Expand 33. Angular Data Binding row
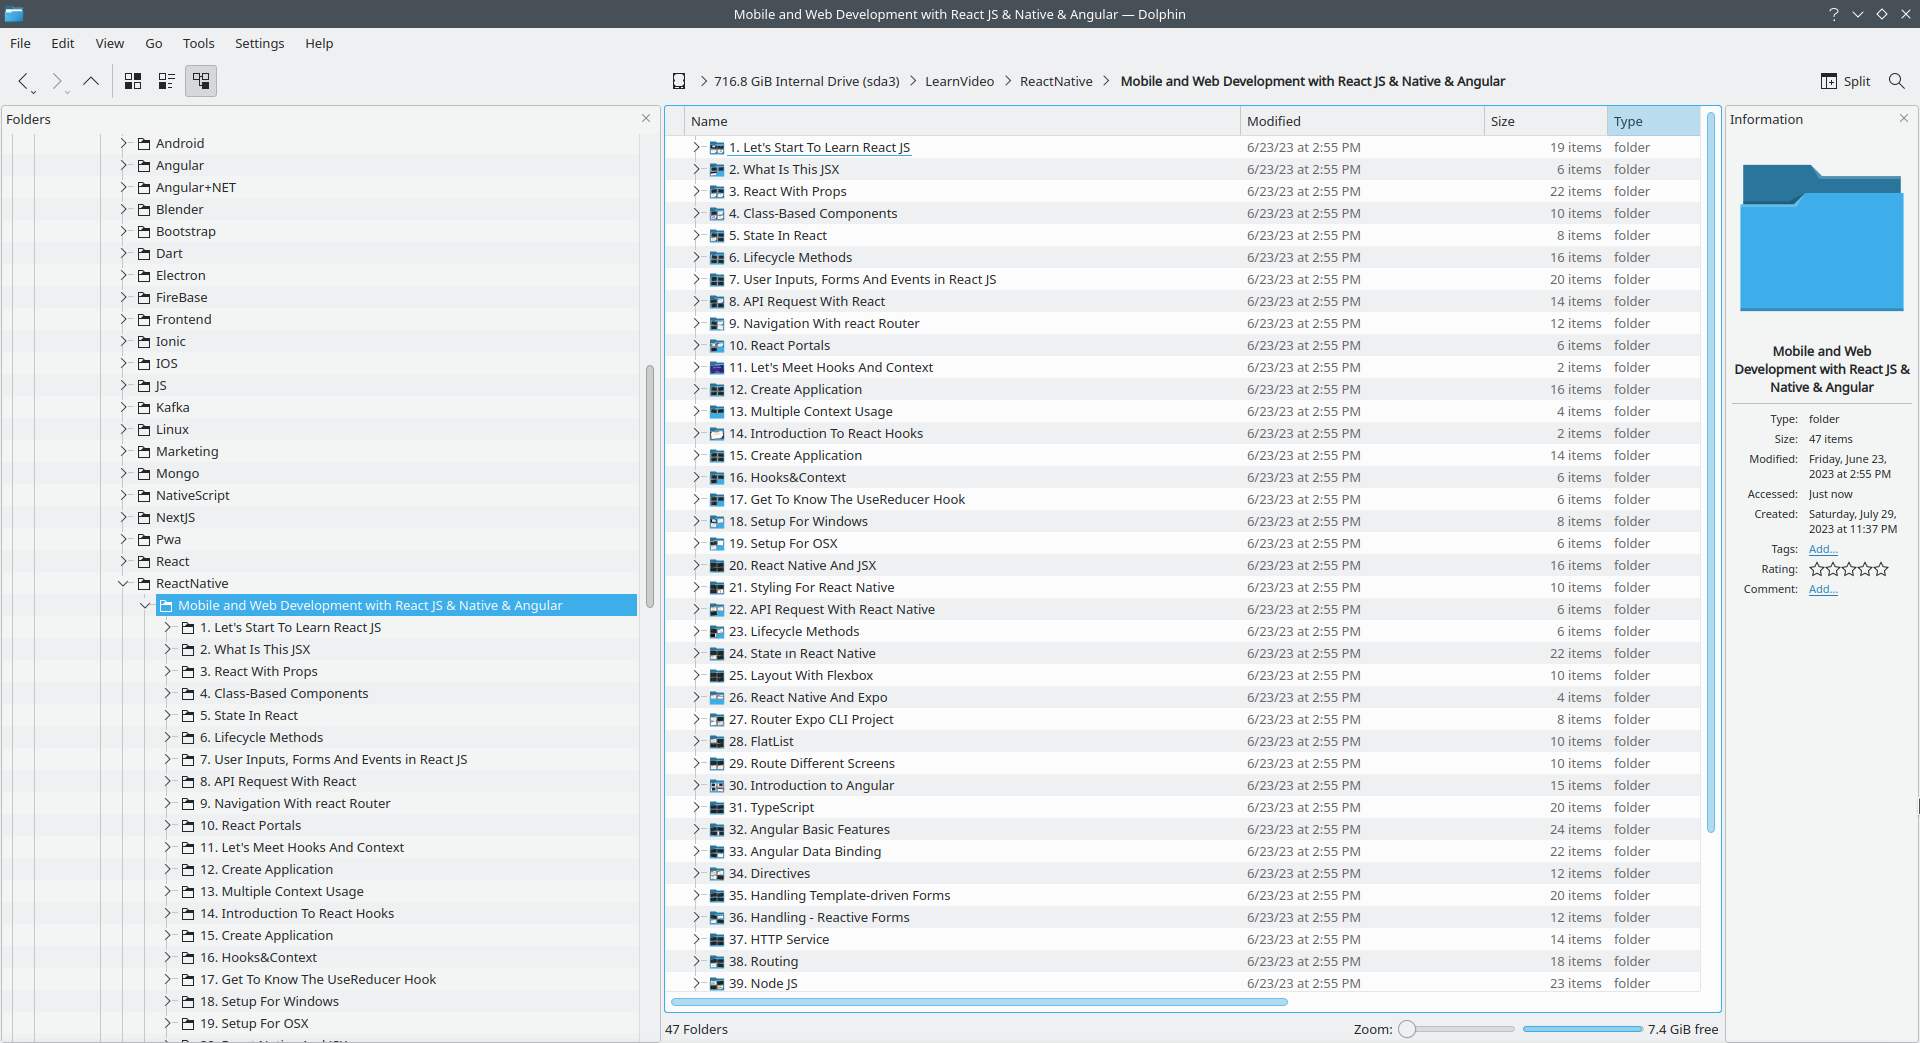This screenshot has width=1920, height=1043. pos(697,852)
